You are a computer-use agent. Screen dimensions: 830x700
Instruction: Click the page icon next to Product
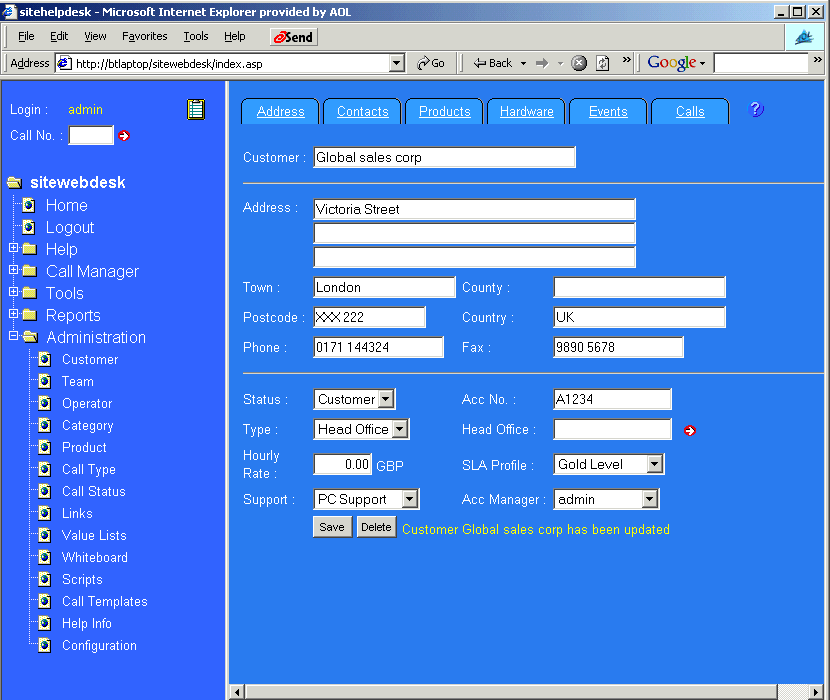(x=45, y=447)
